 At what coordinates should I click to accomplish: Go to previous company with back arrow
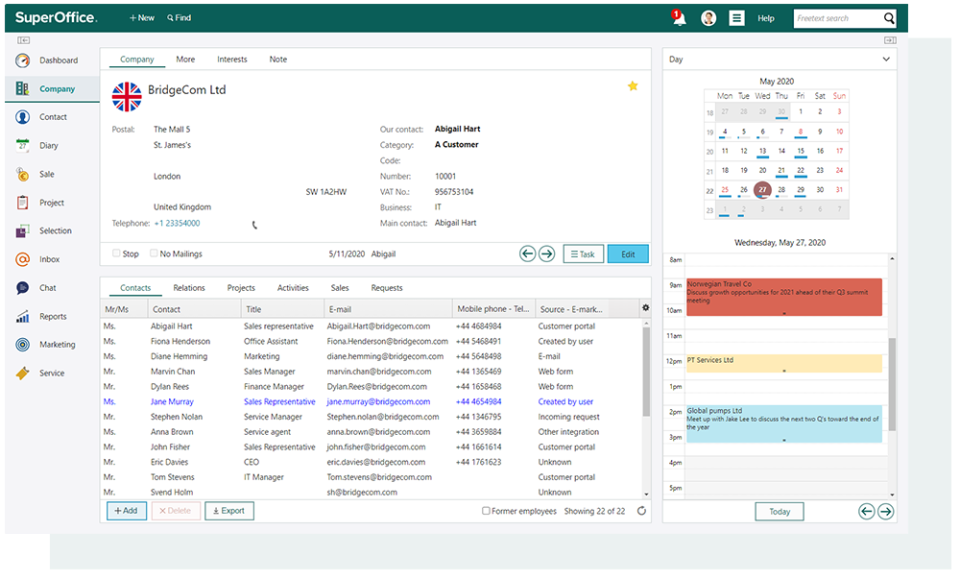click(527, 253)
